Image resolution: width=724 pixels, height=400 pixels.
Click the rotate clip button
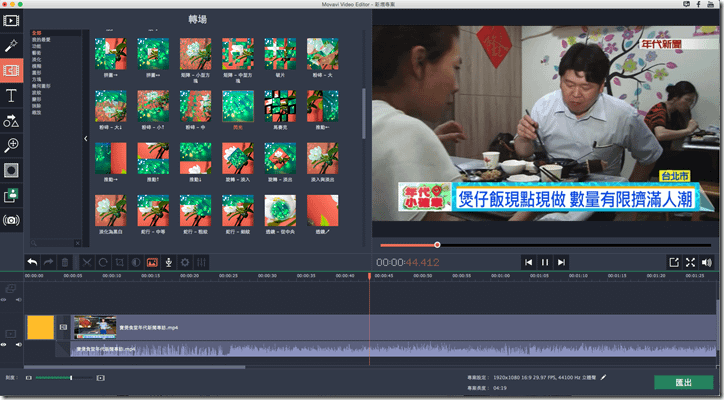(103, 262)
